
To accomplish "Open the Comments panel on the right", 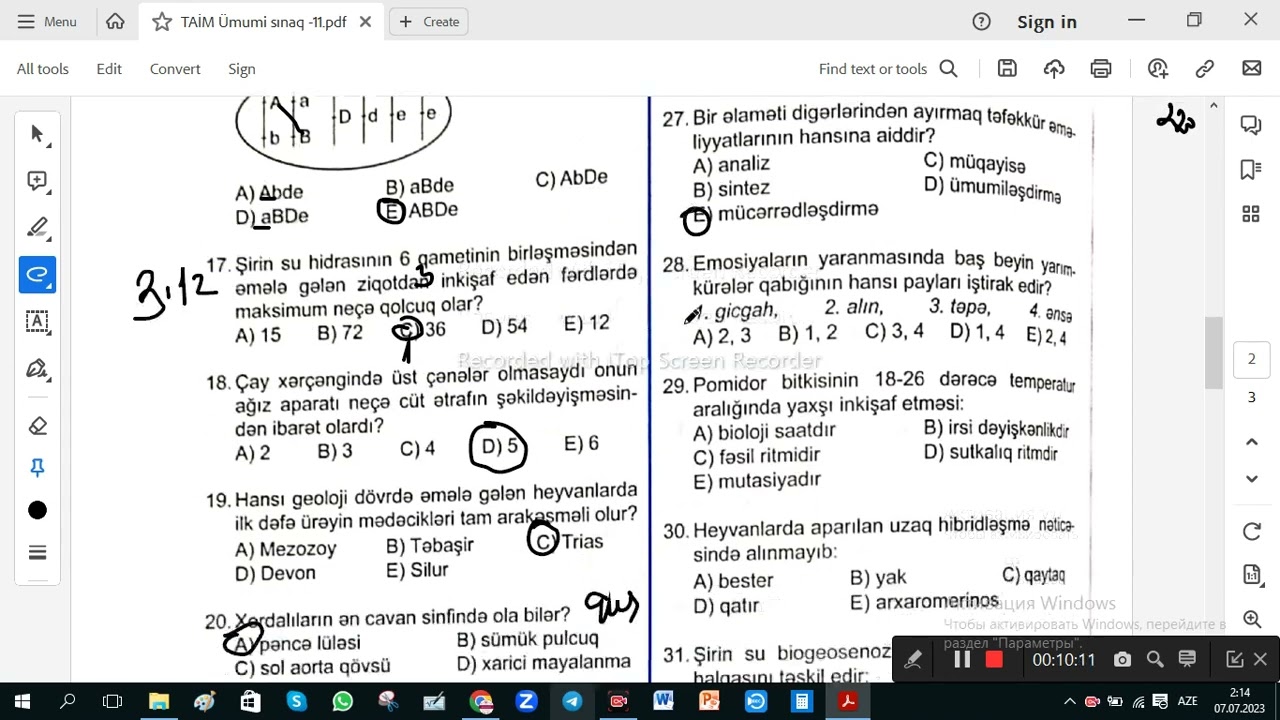I will click(x=1251, y=124).
